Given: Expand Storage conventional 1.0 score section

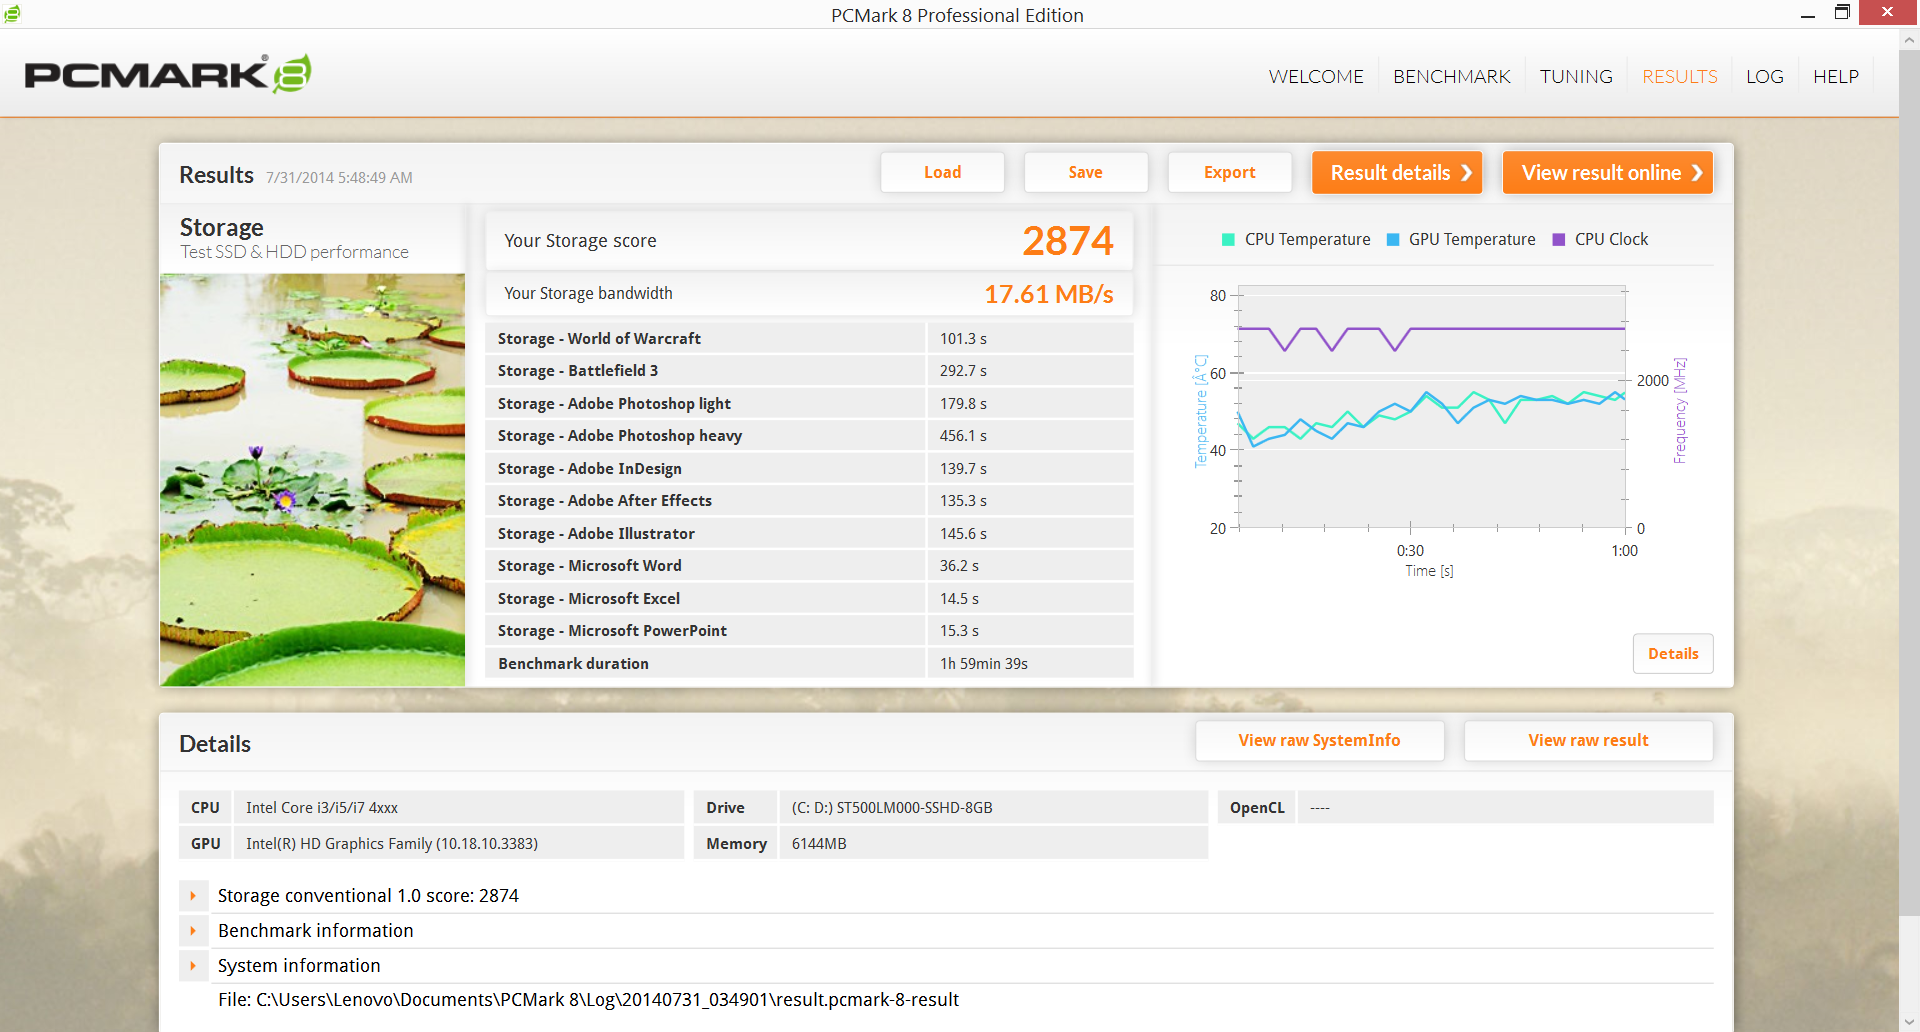Looking at the screenshot, I should tap(193, 896).
